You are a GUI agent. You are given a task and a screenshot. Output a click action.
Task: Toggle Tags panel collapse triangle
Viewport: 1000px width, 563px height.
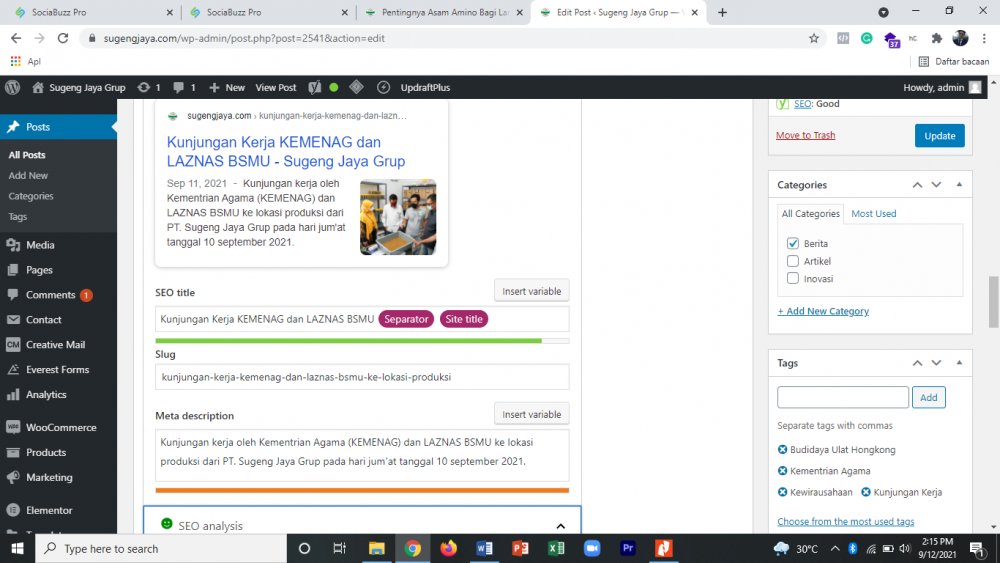959,362
